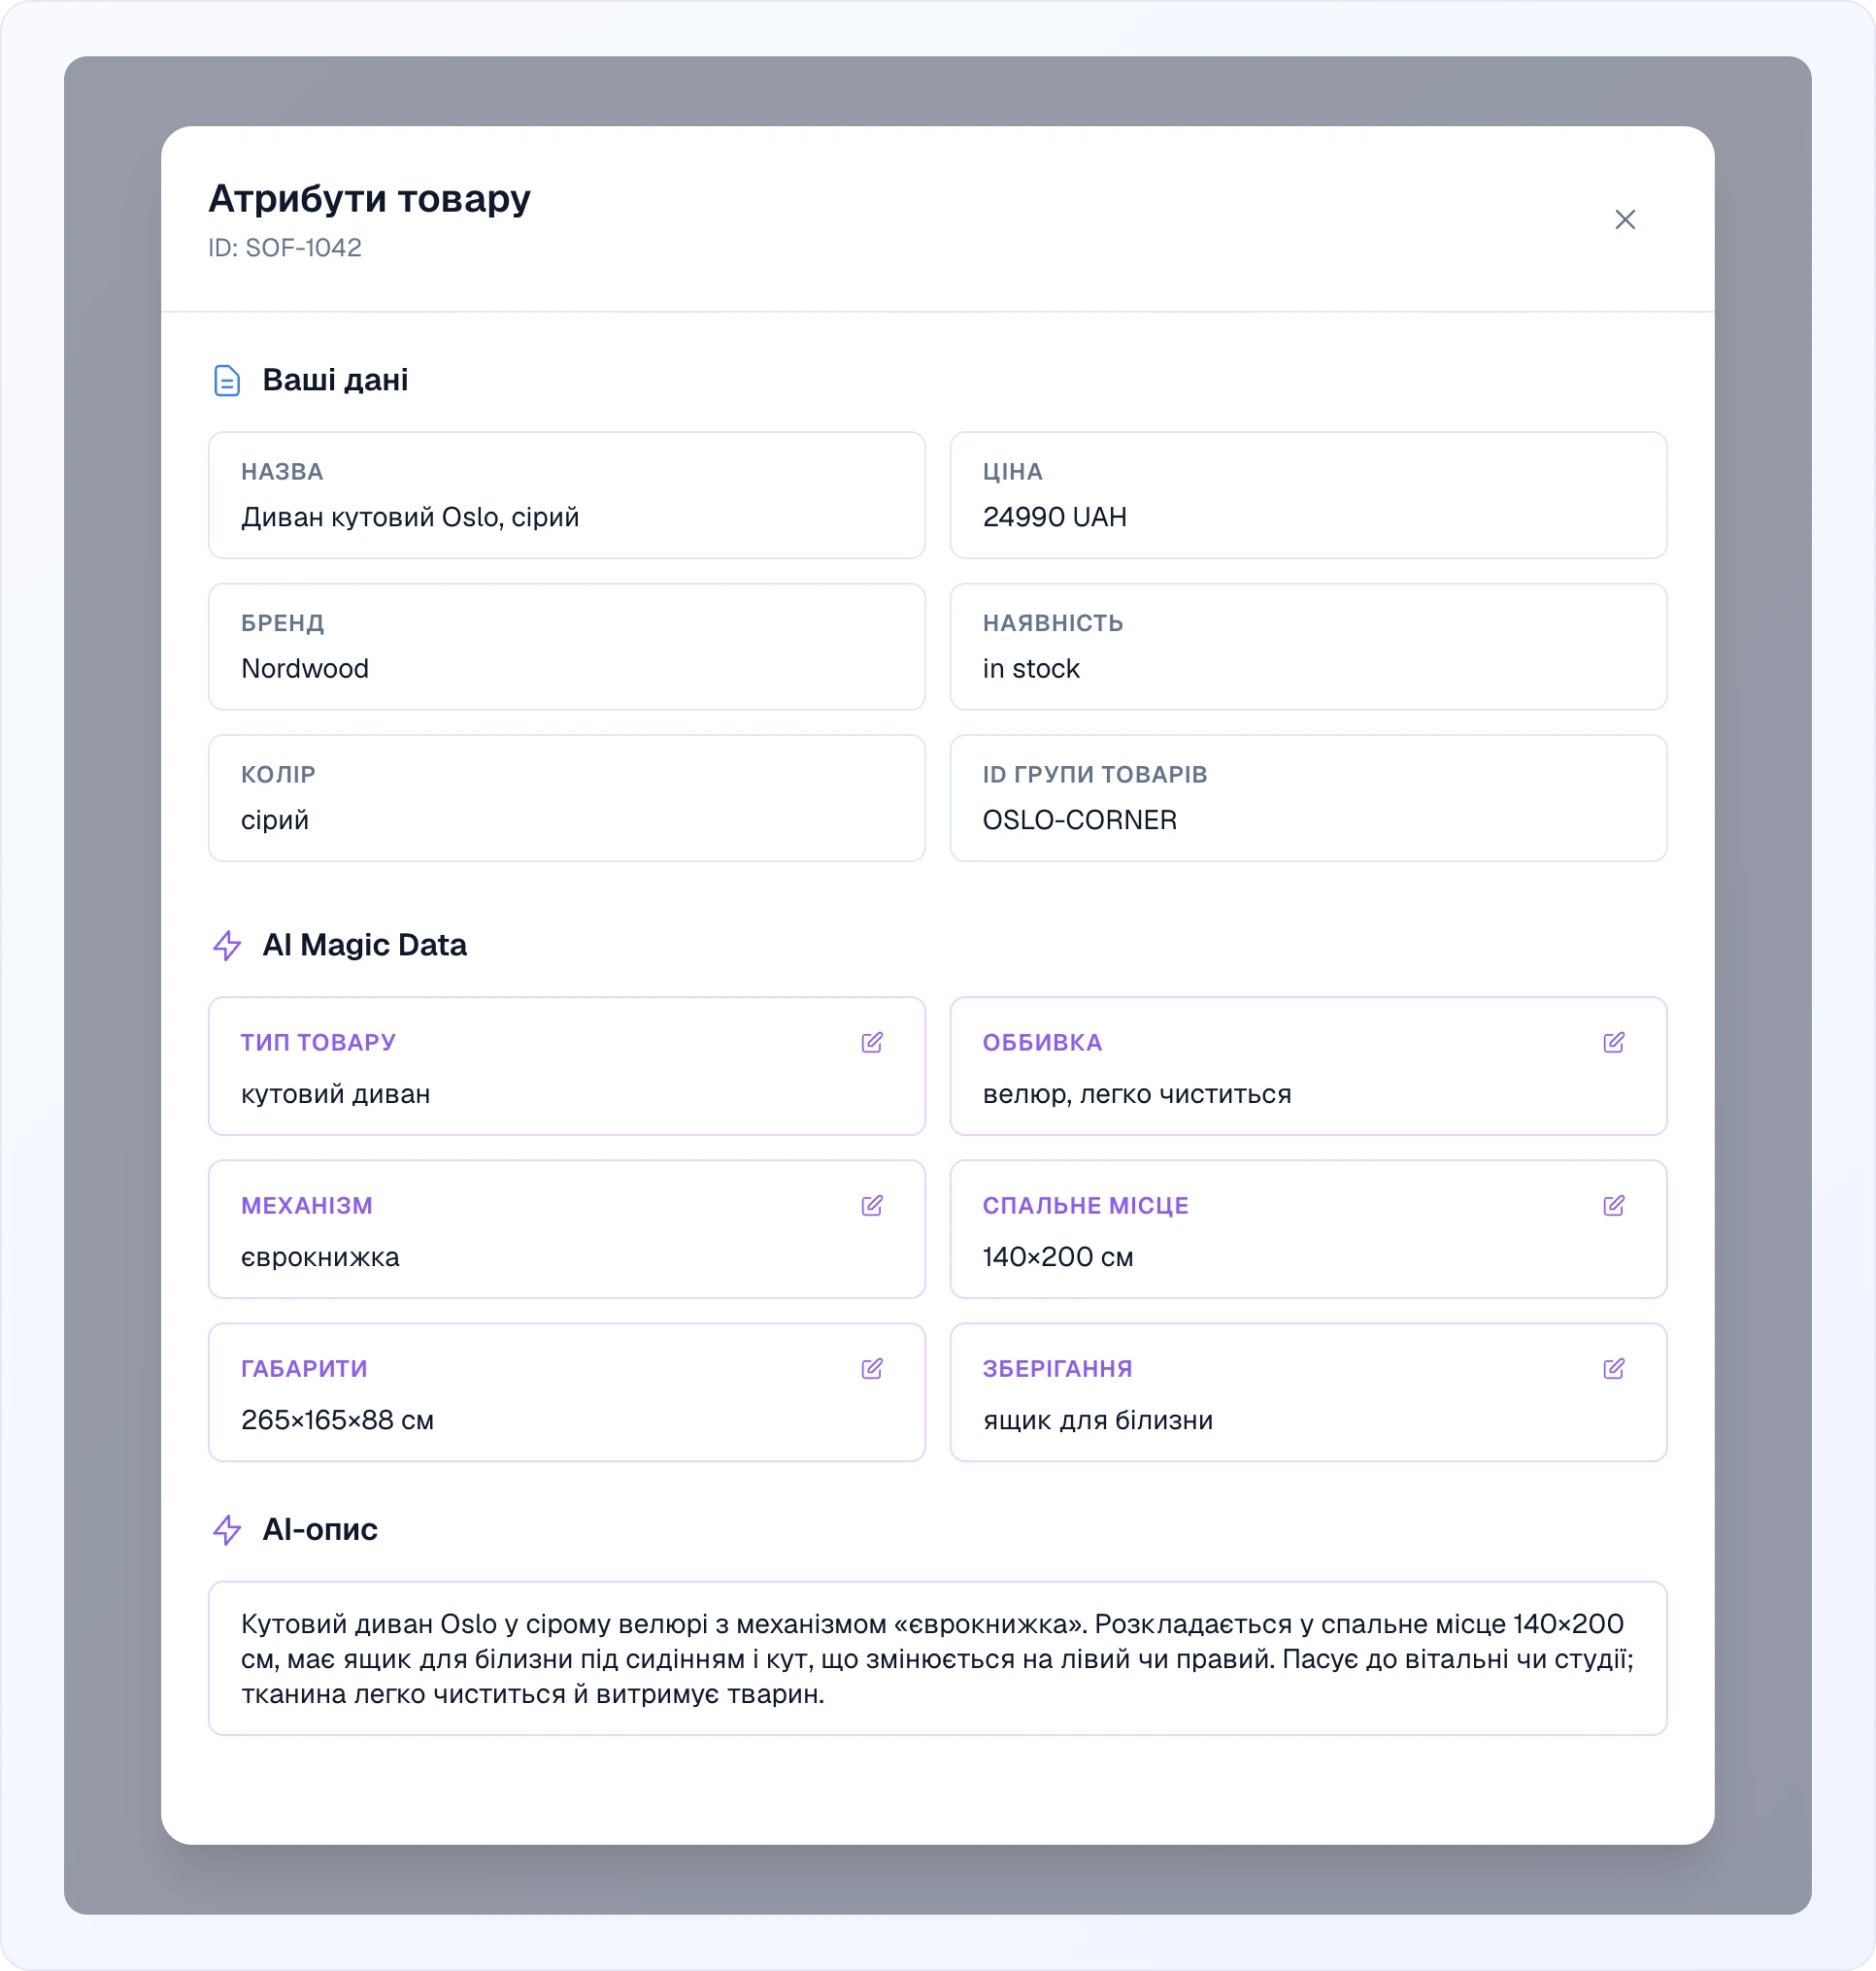Screen dimensions: 1876x1971
Task: Click the lightning icon next to AI-опис
Action: (x=227, y=1530)
